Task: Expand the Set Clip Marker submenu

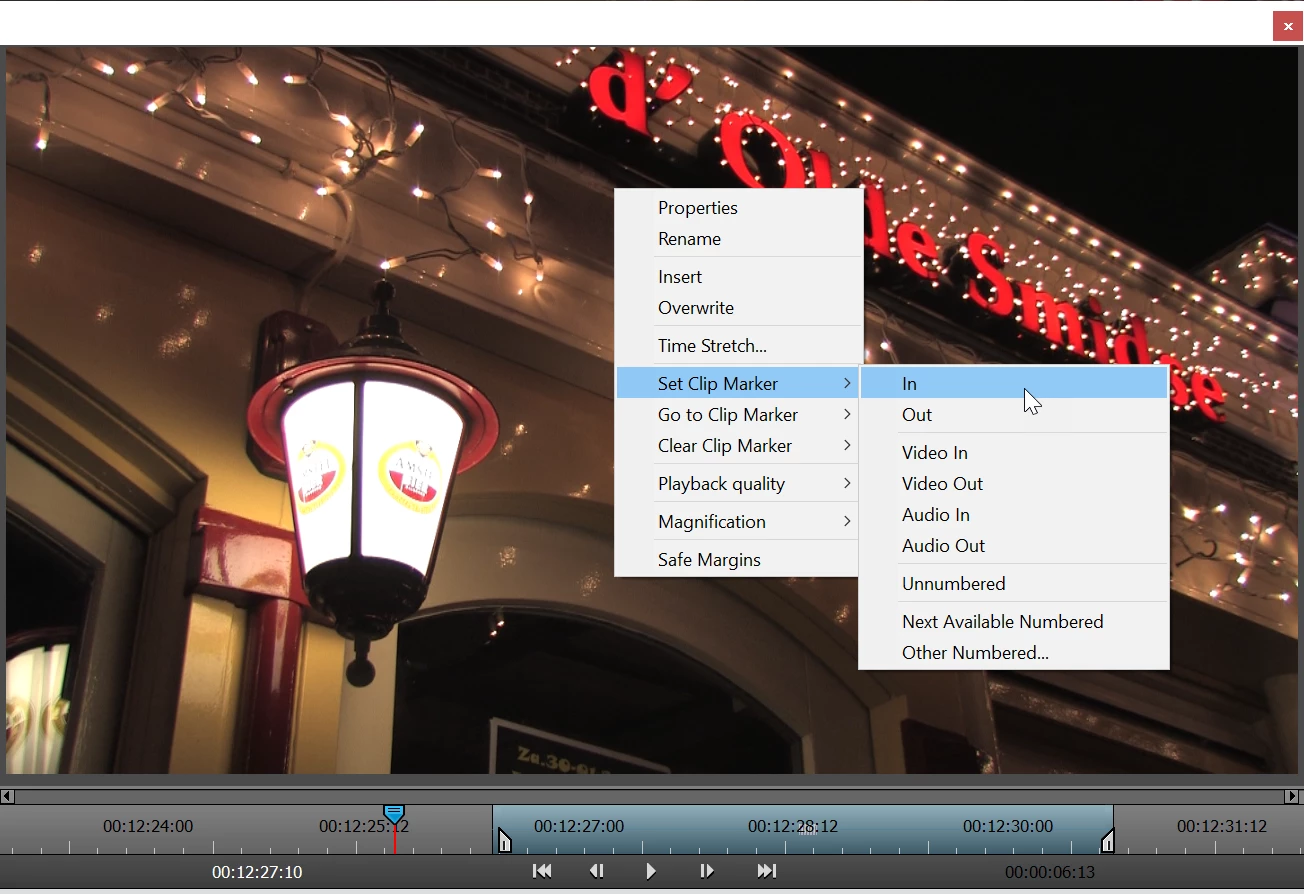Action: coord(738,384)
